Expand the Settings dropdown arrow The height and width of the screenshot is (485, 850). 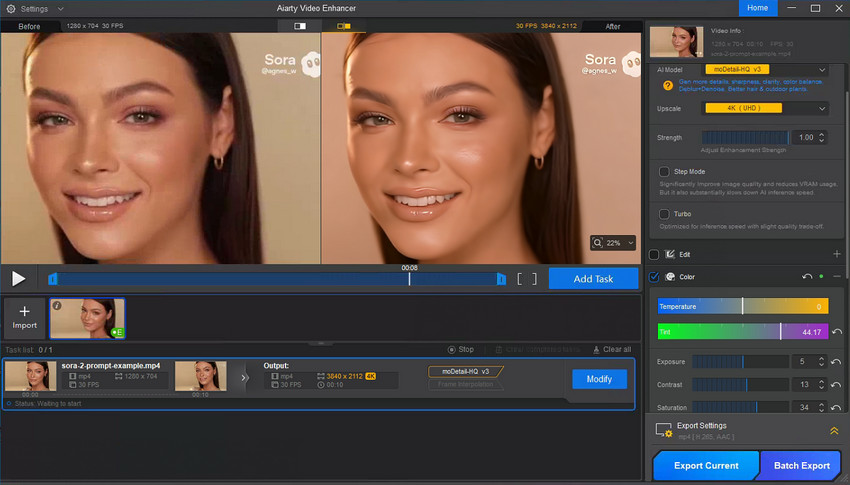60,9
